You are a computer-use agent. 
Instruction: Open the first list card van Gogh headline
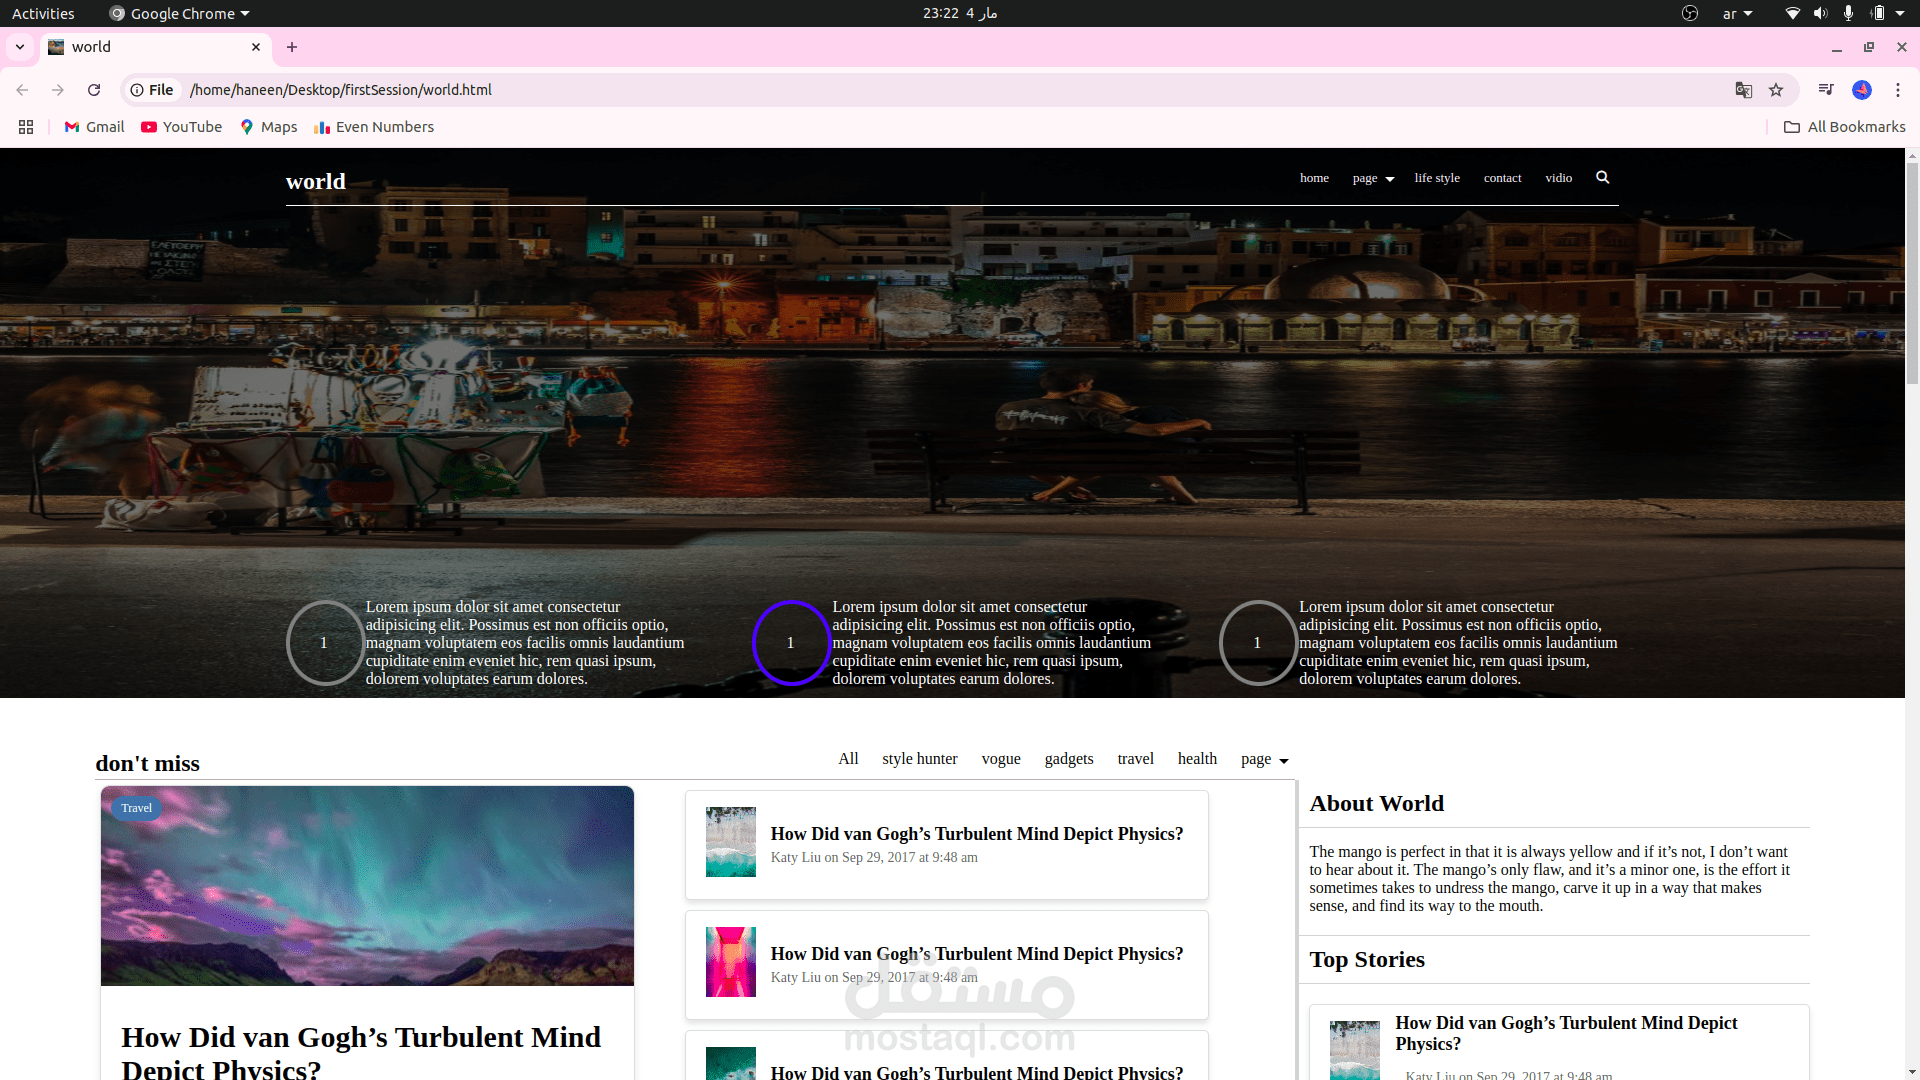point(977,834)
